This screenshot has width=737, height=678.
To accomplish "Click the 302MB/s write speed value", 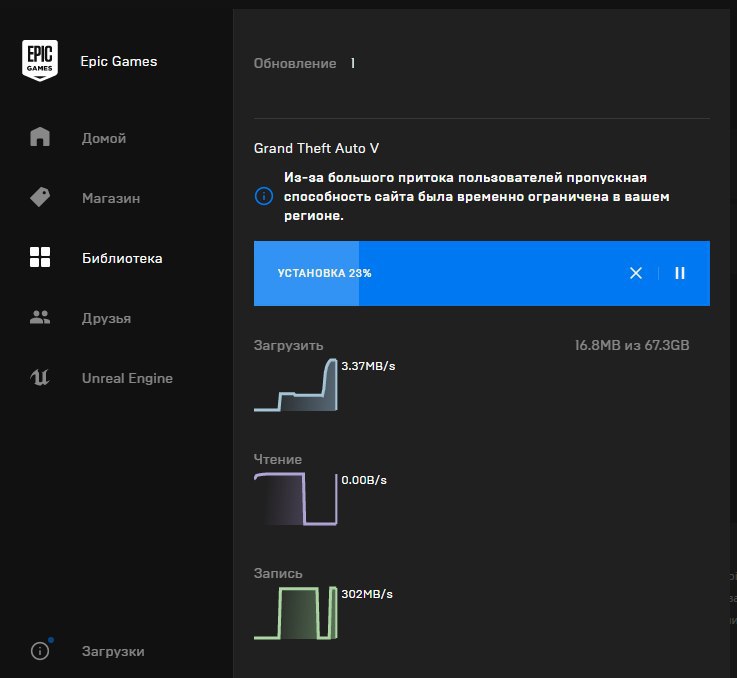I will coord(367,594).
